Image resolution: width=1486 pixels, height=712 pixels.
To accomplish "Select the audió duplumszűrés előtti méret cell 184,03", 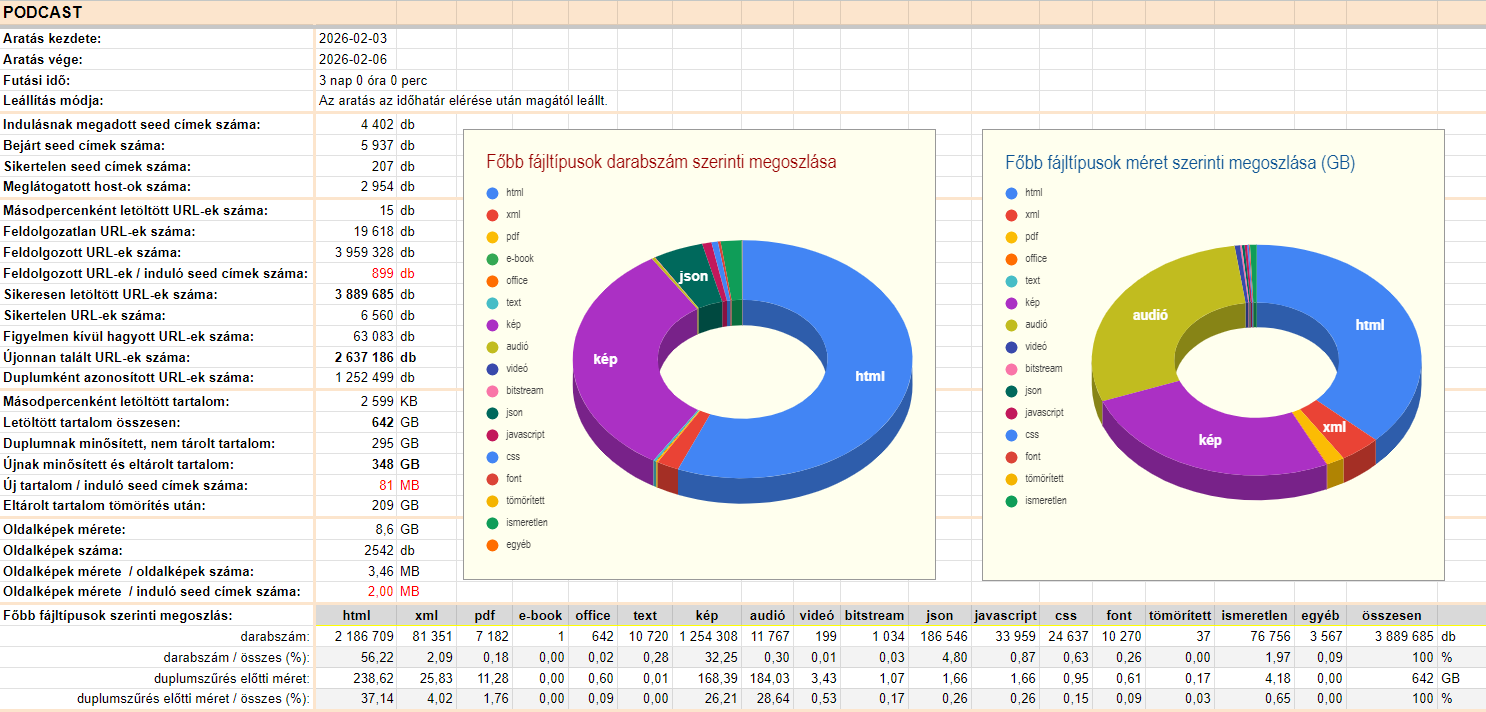I will pyautogui.click(x=767, y=677).
